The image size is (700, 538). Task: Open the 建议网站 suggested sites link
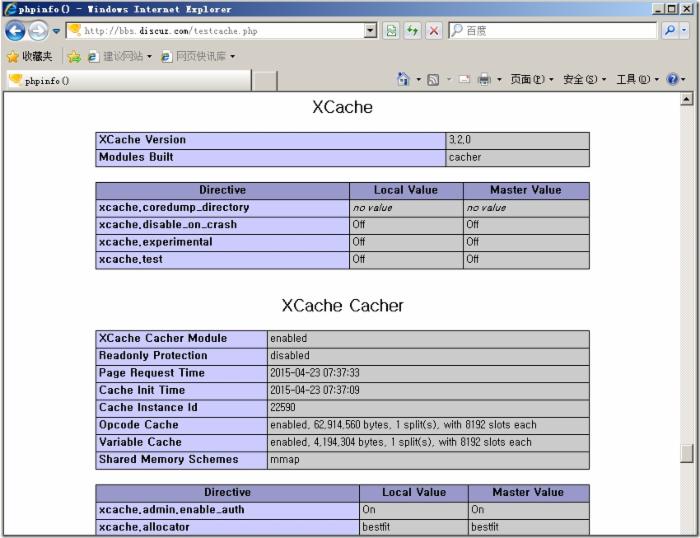coord(119,56)
